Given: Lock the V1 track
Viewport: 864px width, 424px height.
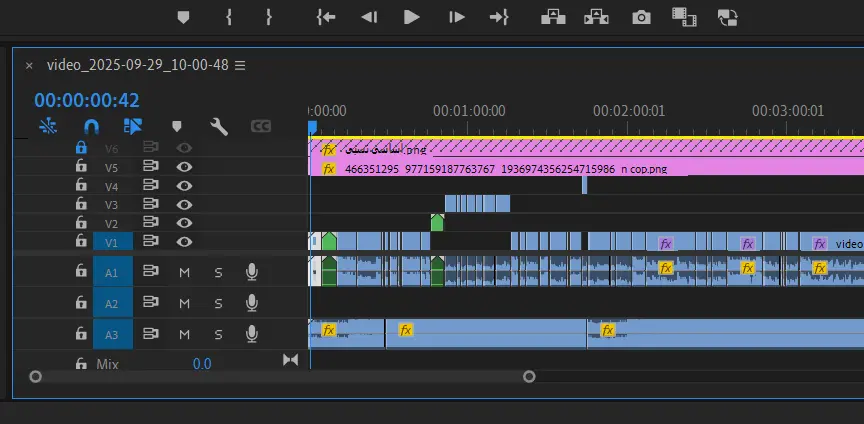Looking at the screenshot, I should 81,241.
